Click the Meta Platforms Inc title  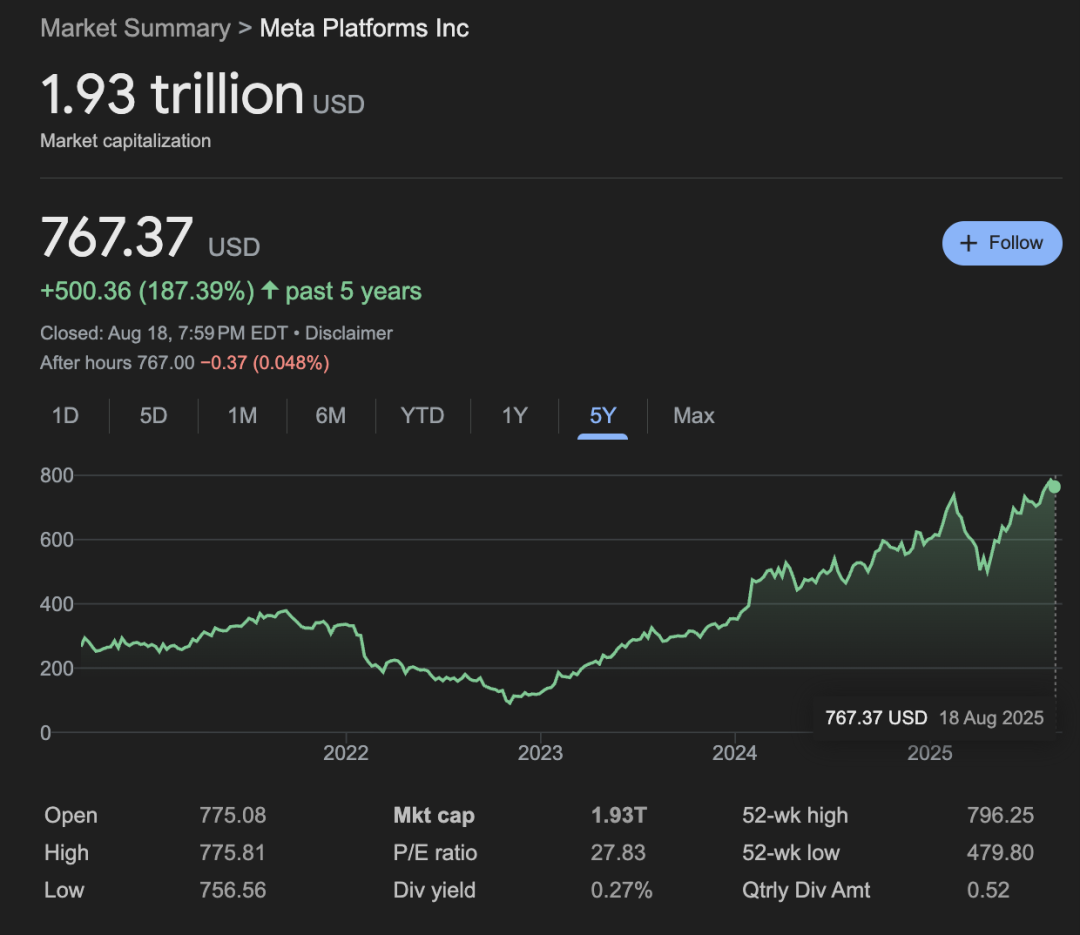click(364, 28)
